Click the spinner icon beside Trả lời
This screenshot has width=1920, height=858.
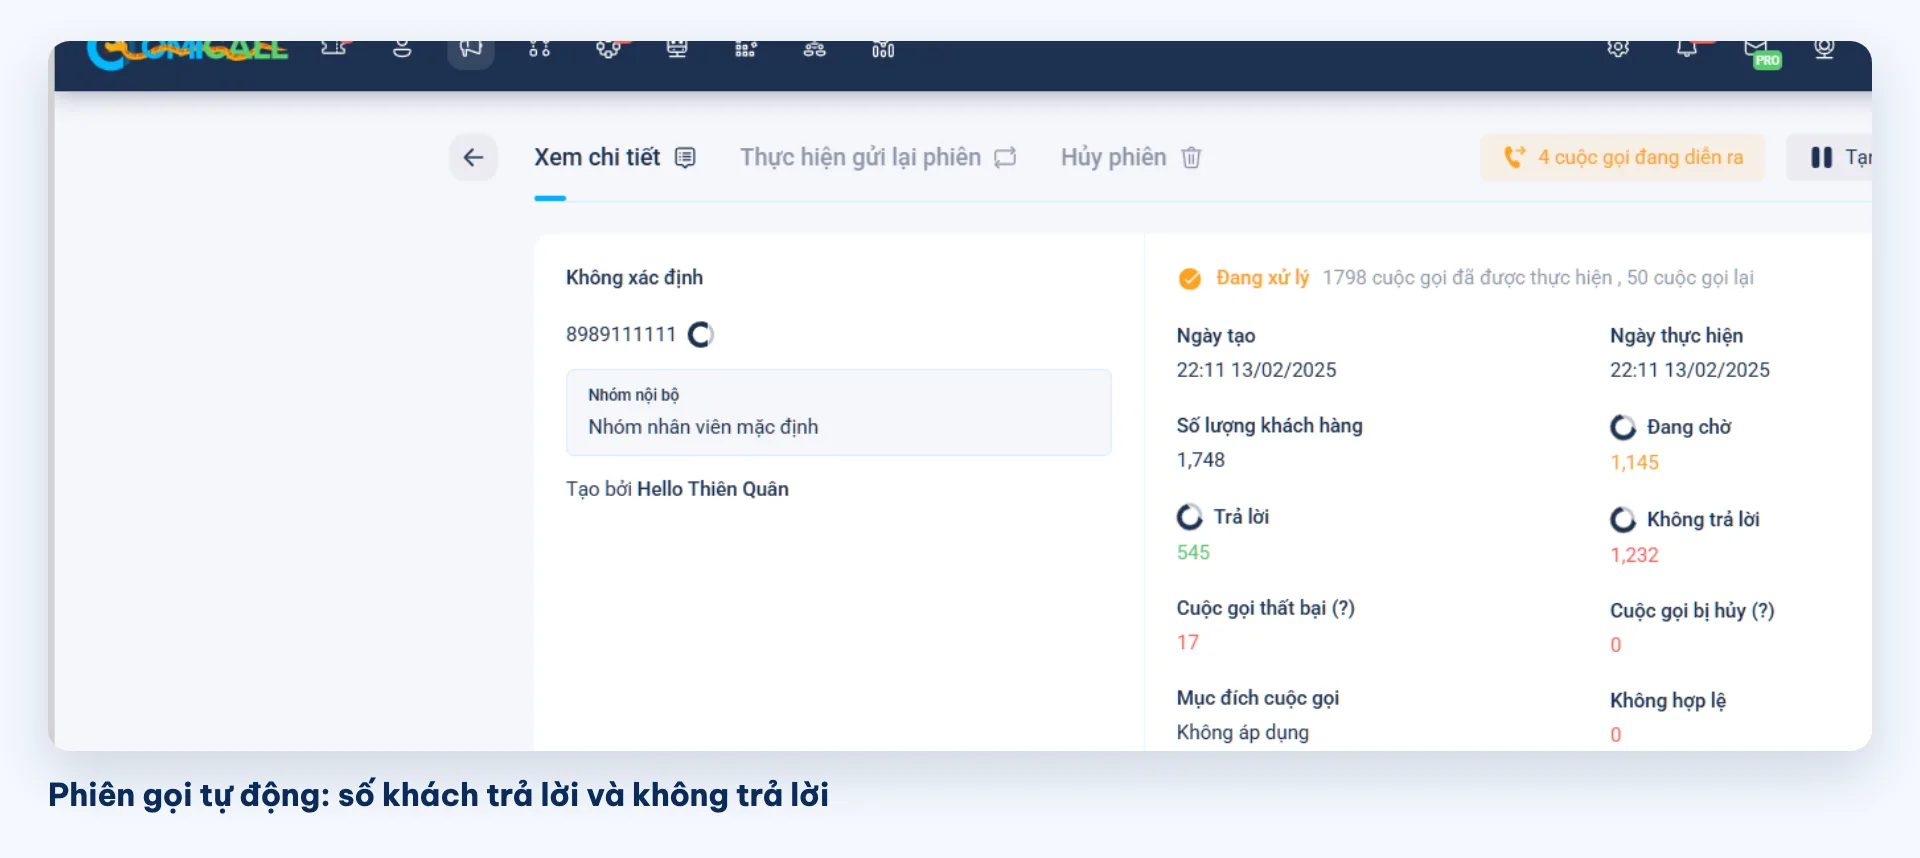point(1190,517)
